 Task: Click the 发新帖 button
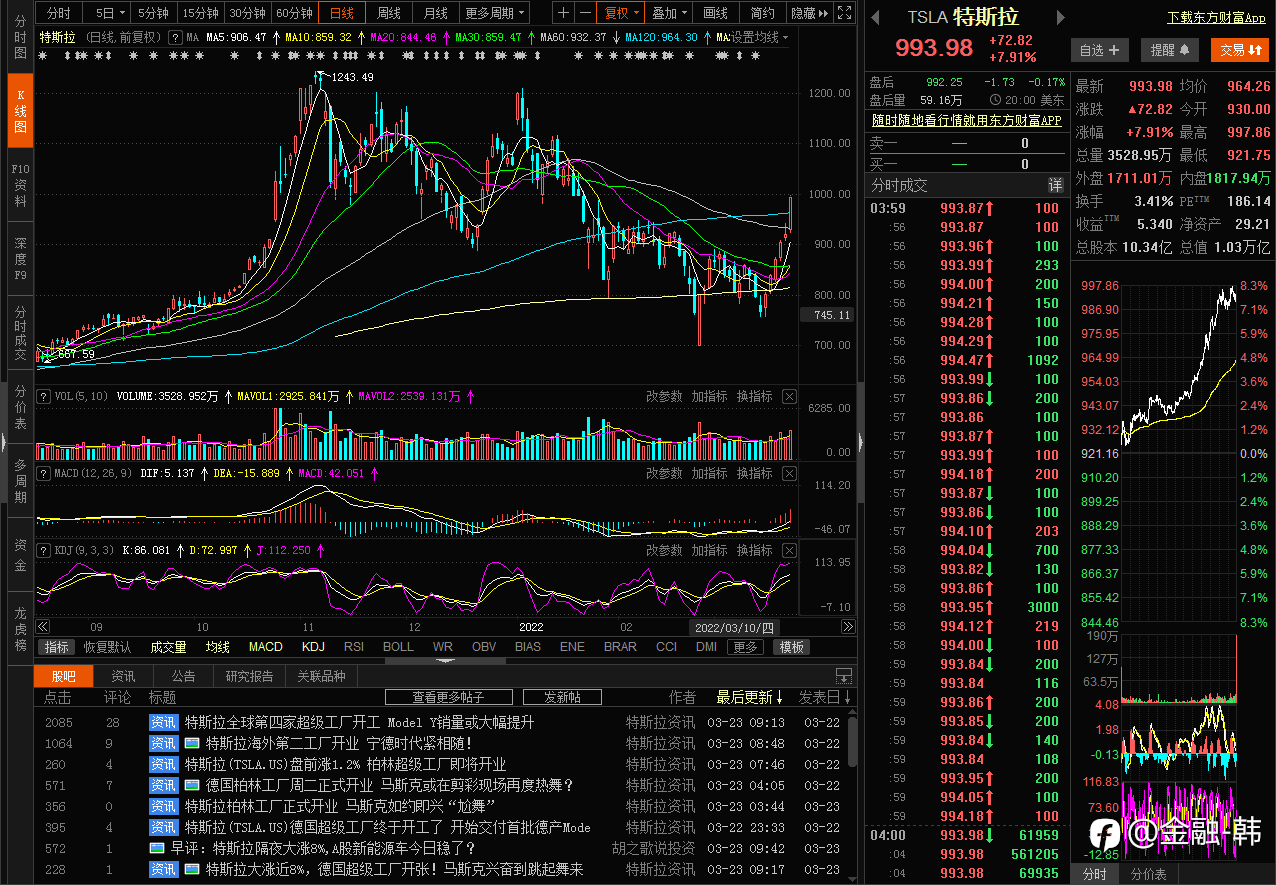click(x=561, y=697)
